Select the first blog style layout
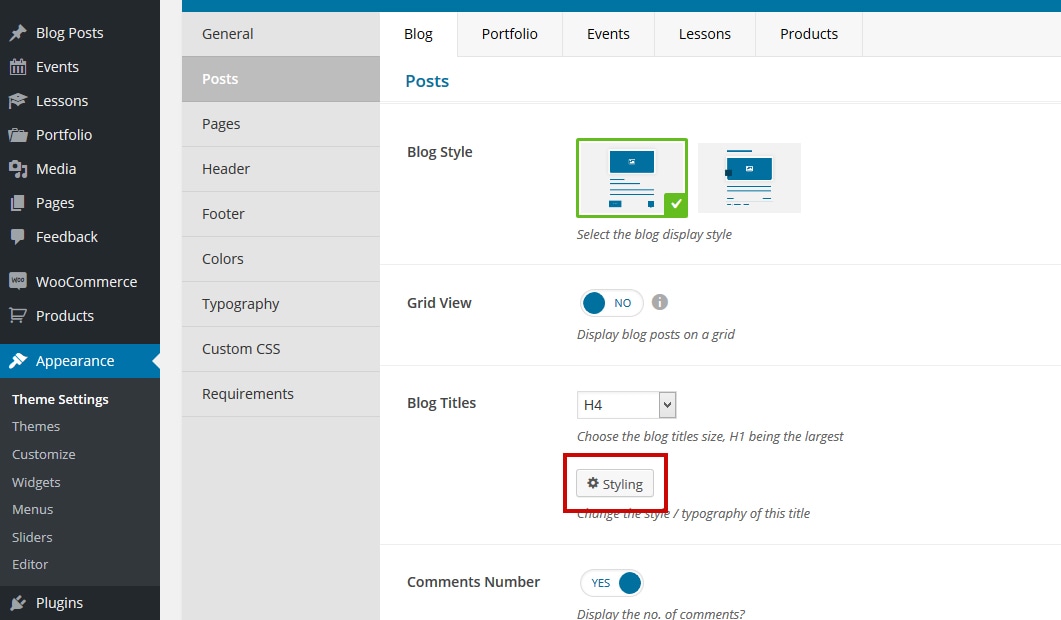 (632, 178)
